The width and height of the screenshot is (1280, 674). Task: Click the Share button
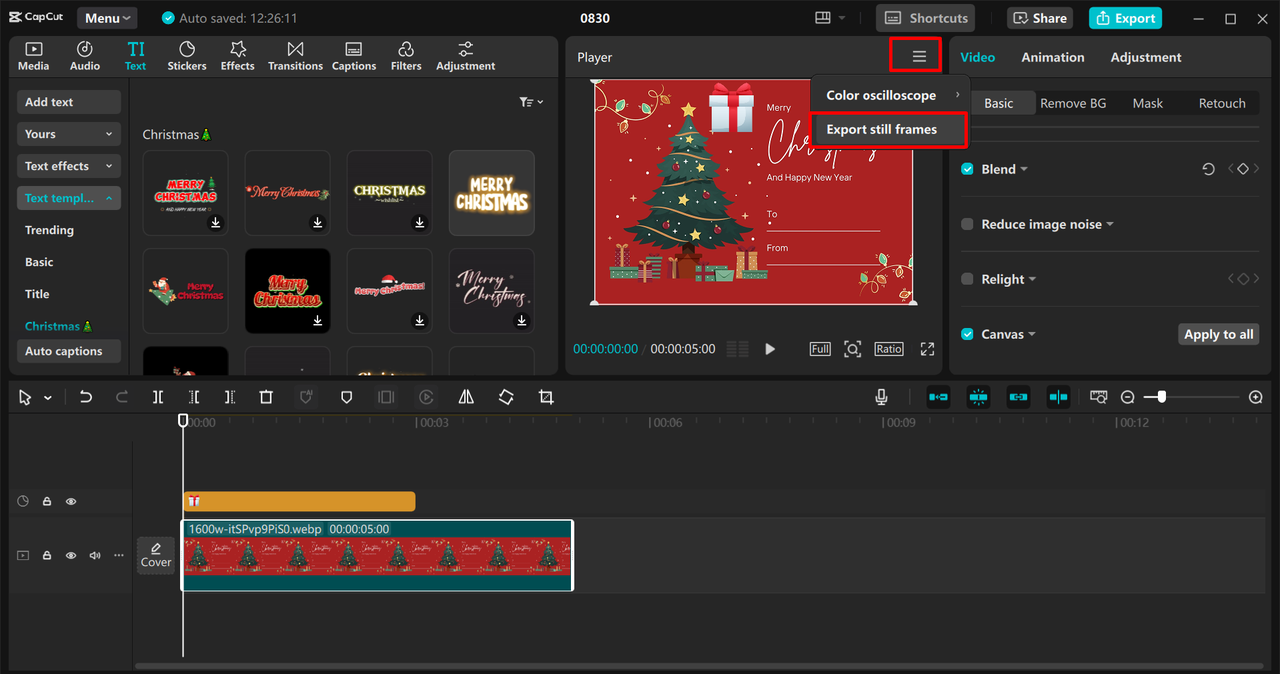tap(1039, 18)
